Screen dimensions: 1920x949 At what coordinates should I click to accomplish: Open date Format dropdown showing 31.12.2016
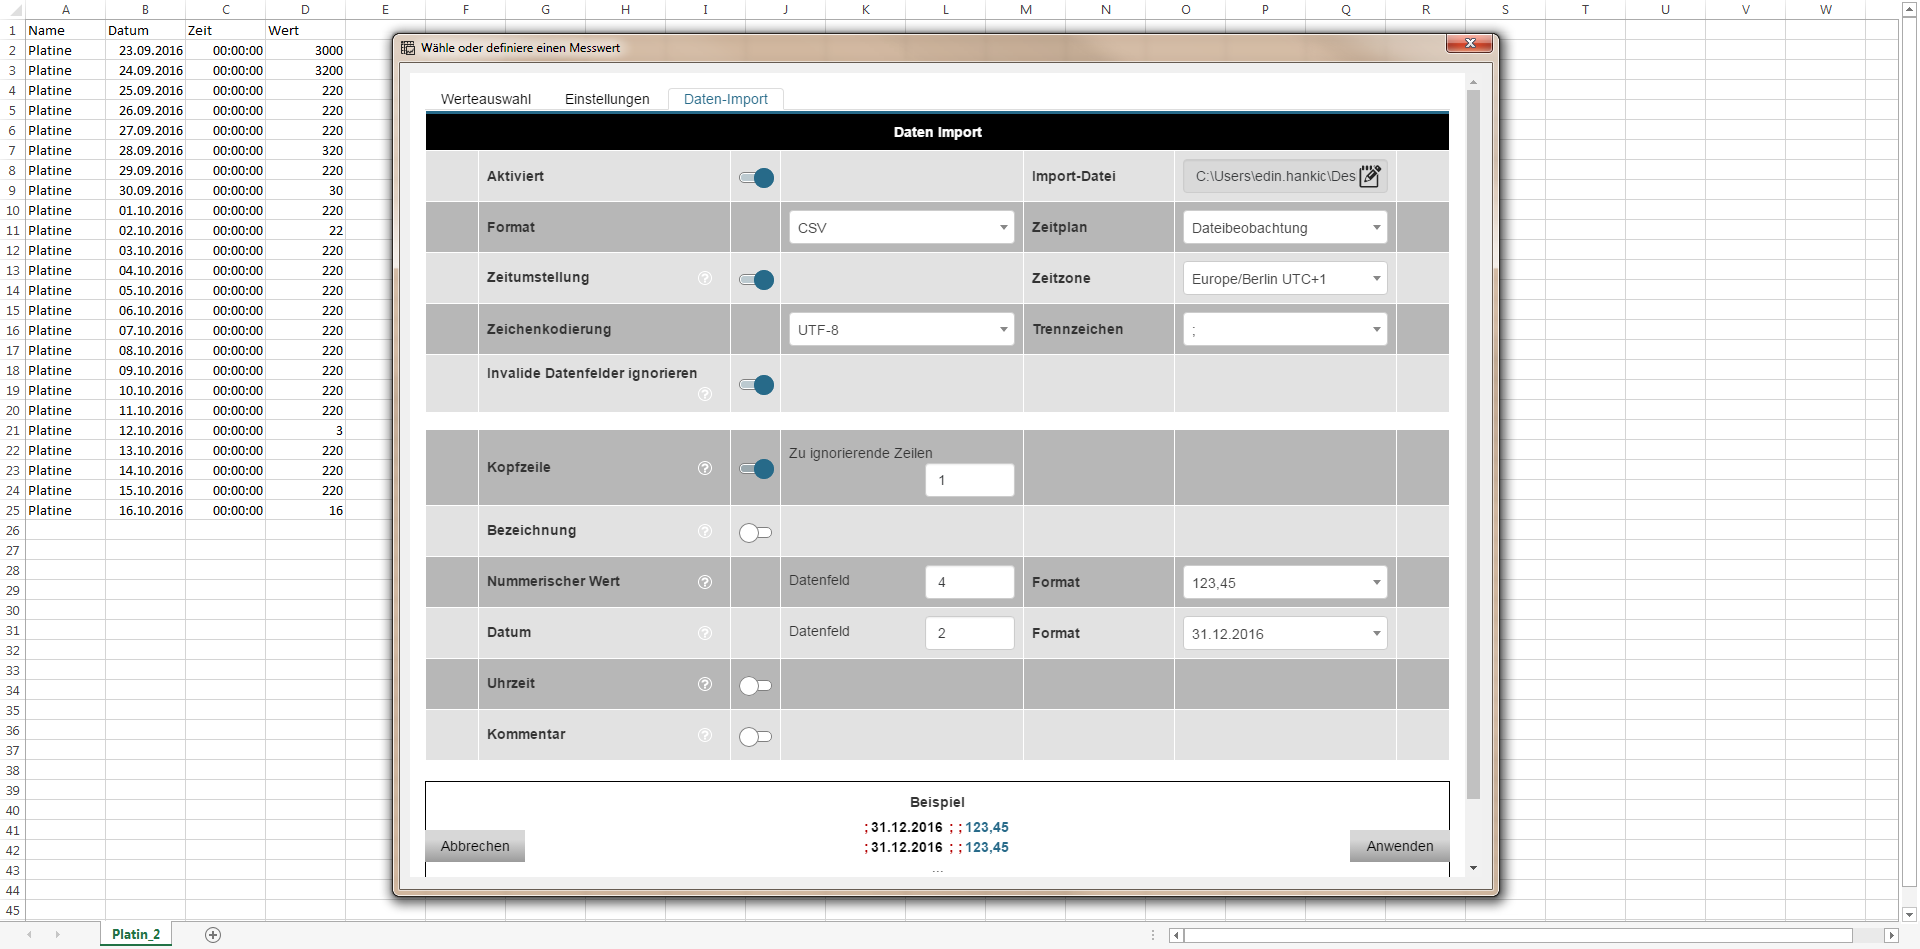pos(1285,634)
